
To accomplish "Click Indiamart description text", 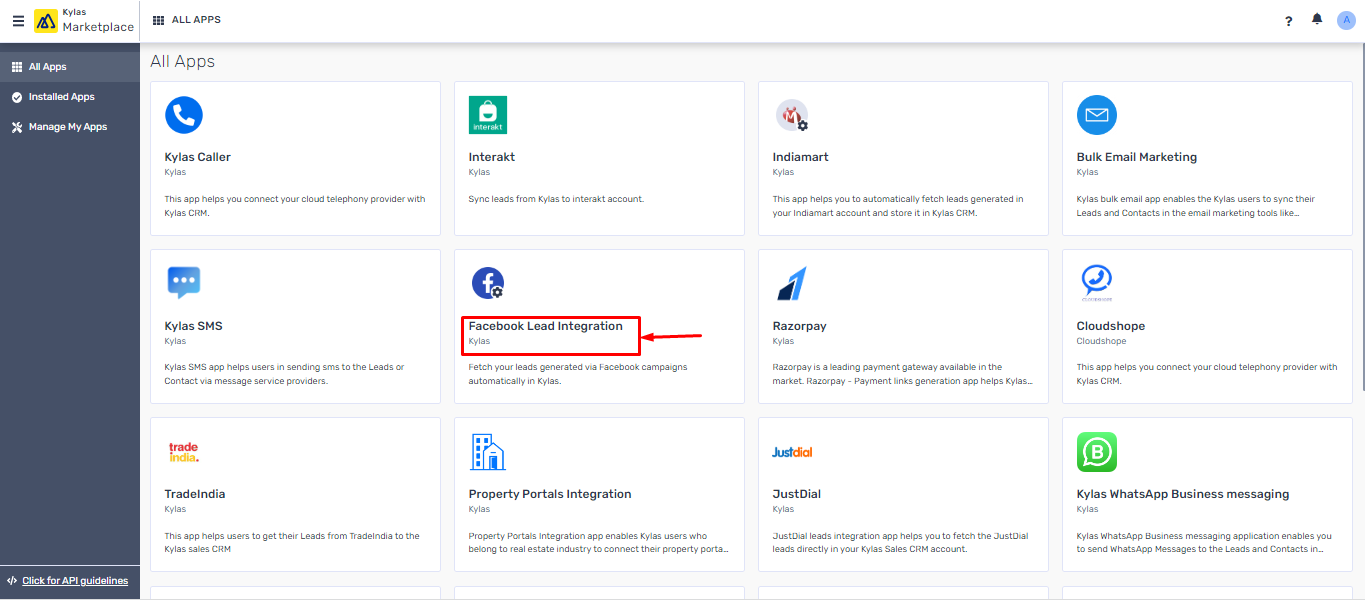I will click(898, 205).
